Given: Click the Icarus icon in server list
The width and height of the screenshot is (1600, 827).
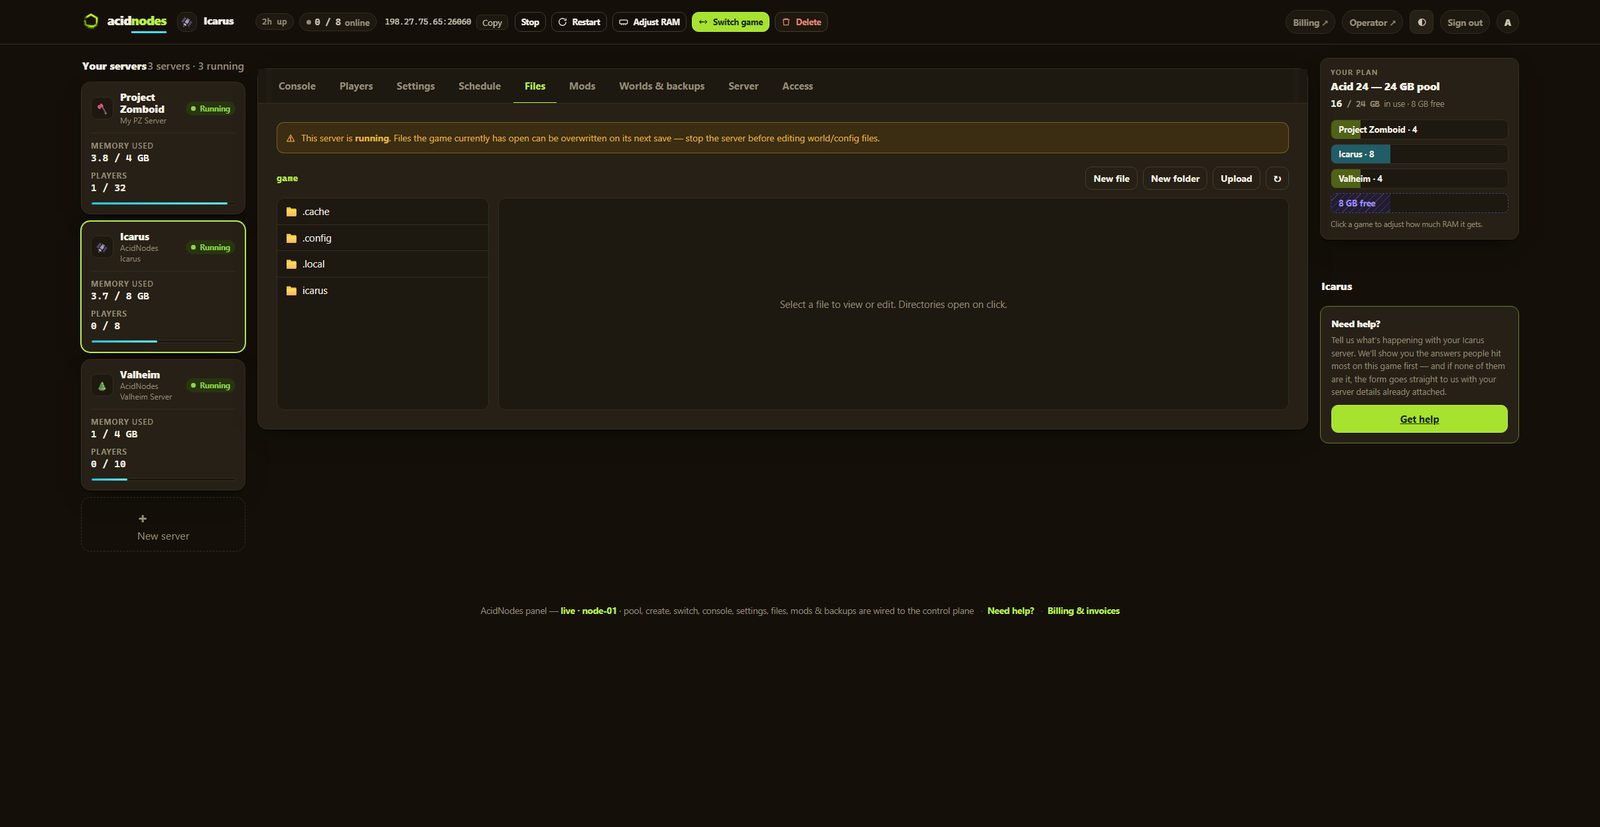Looking at the screenshot, I should tap(102, 247).
